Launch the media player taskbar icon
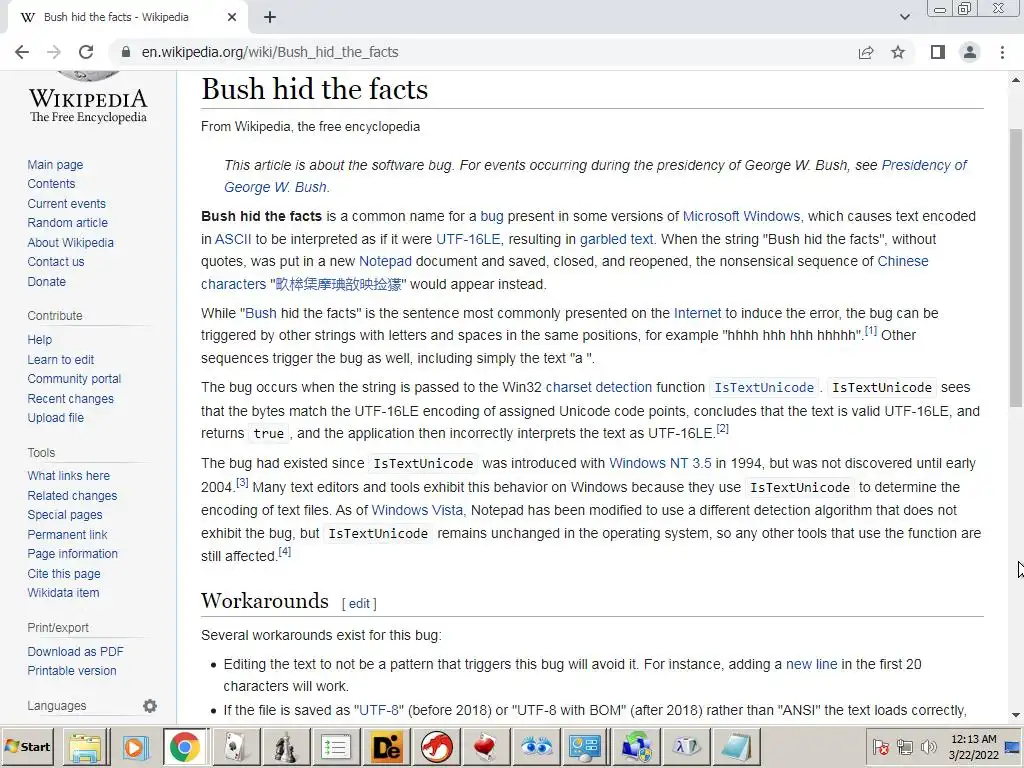The width and height of the screenshot is (1024, 768). [x=135, y=747]
